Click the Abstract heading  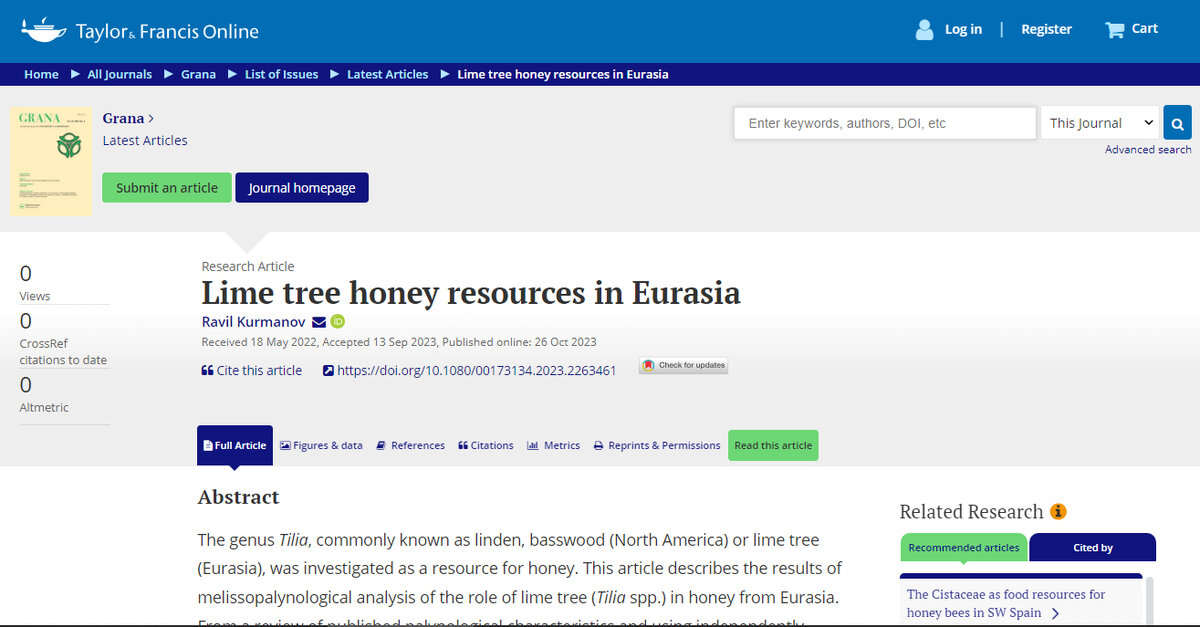[238, 497]
